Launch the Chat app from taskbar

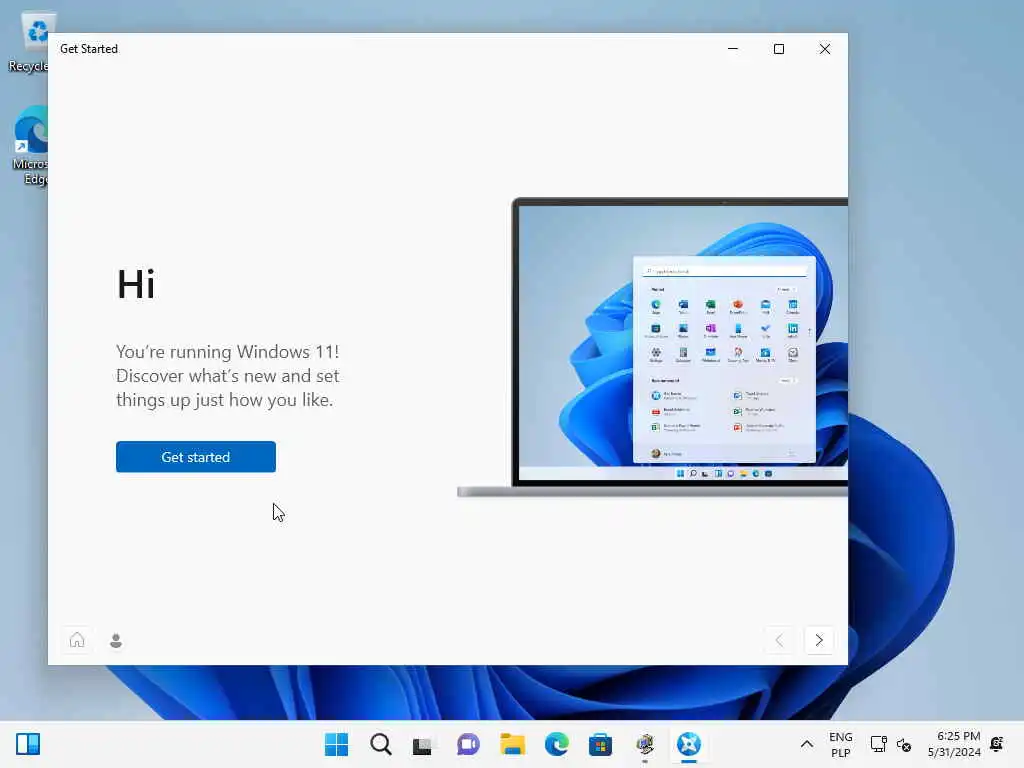pos(468,744)
